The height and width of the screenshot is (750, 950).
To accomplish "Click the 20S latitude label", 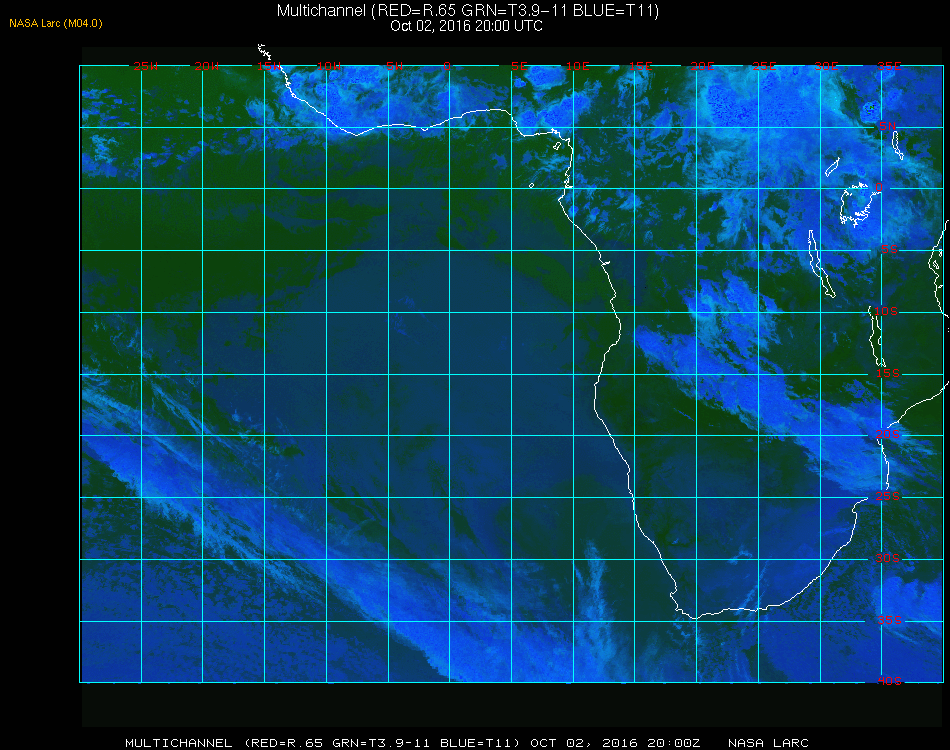I will (888, 434).
